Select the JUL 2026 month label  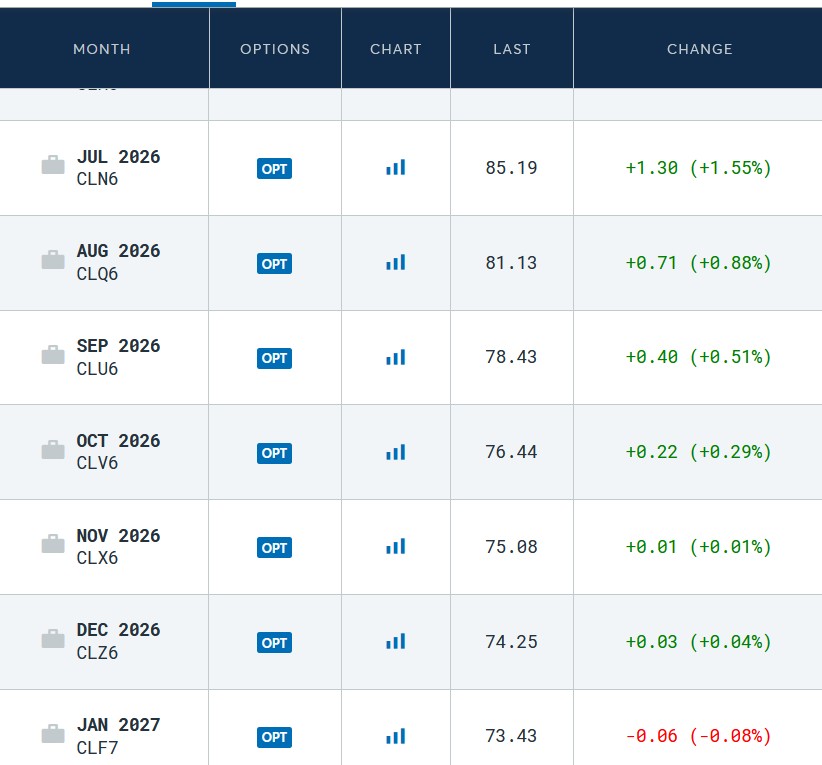pos(118,157)
